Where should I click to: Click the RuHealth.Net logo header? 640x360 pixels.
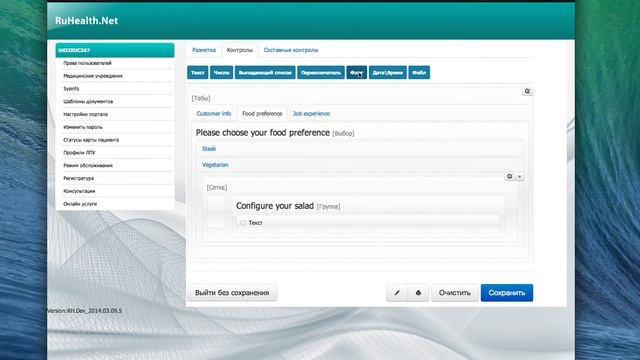tap(87, 20)
